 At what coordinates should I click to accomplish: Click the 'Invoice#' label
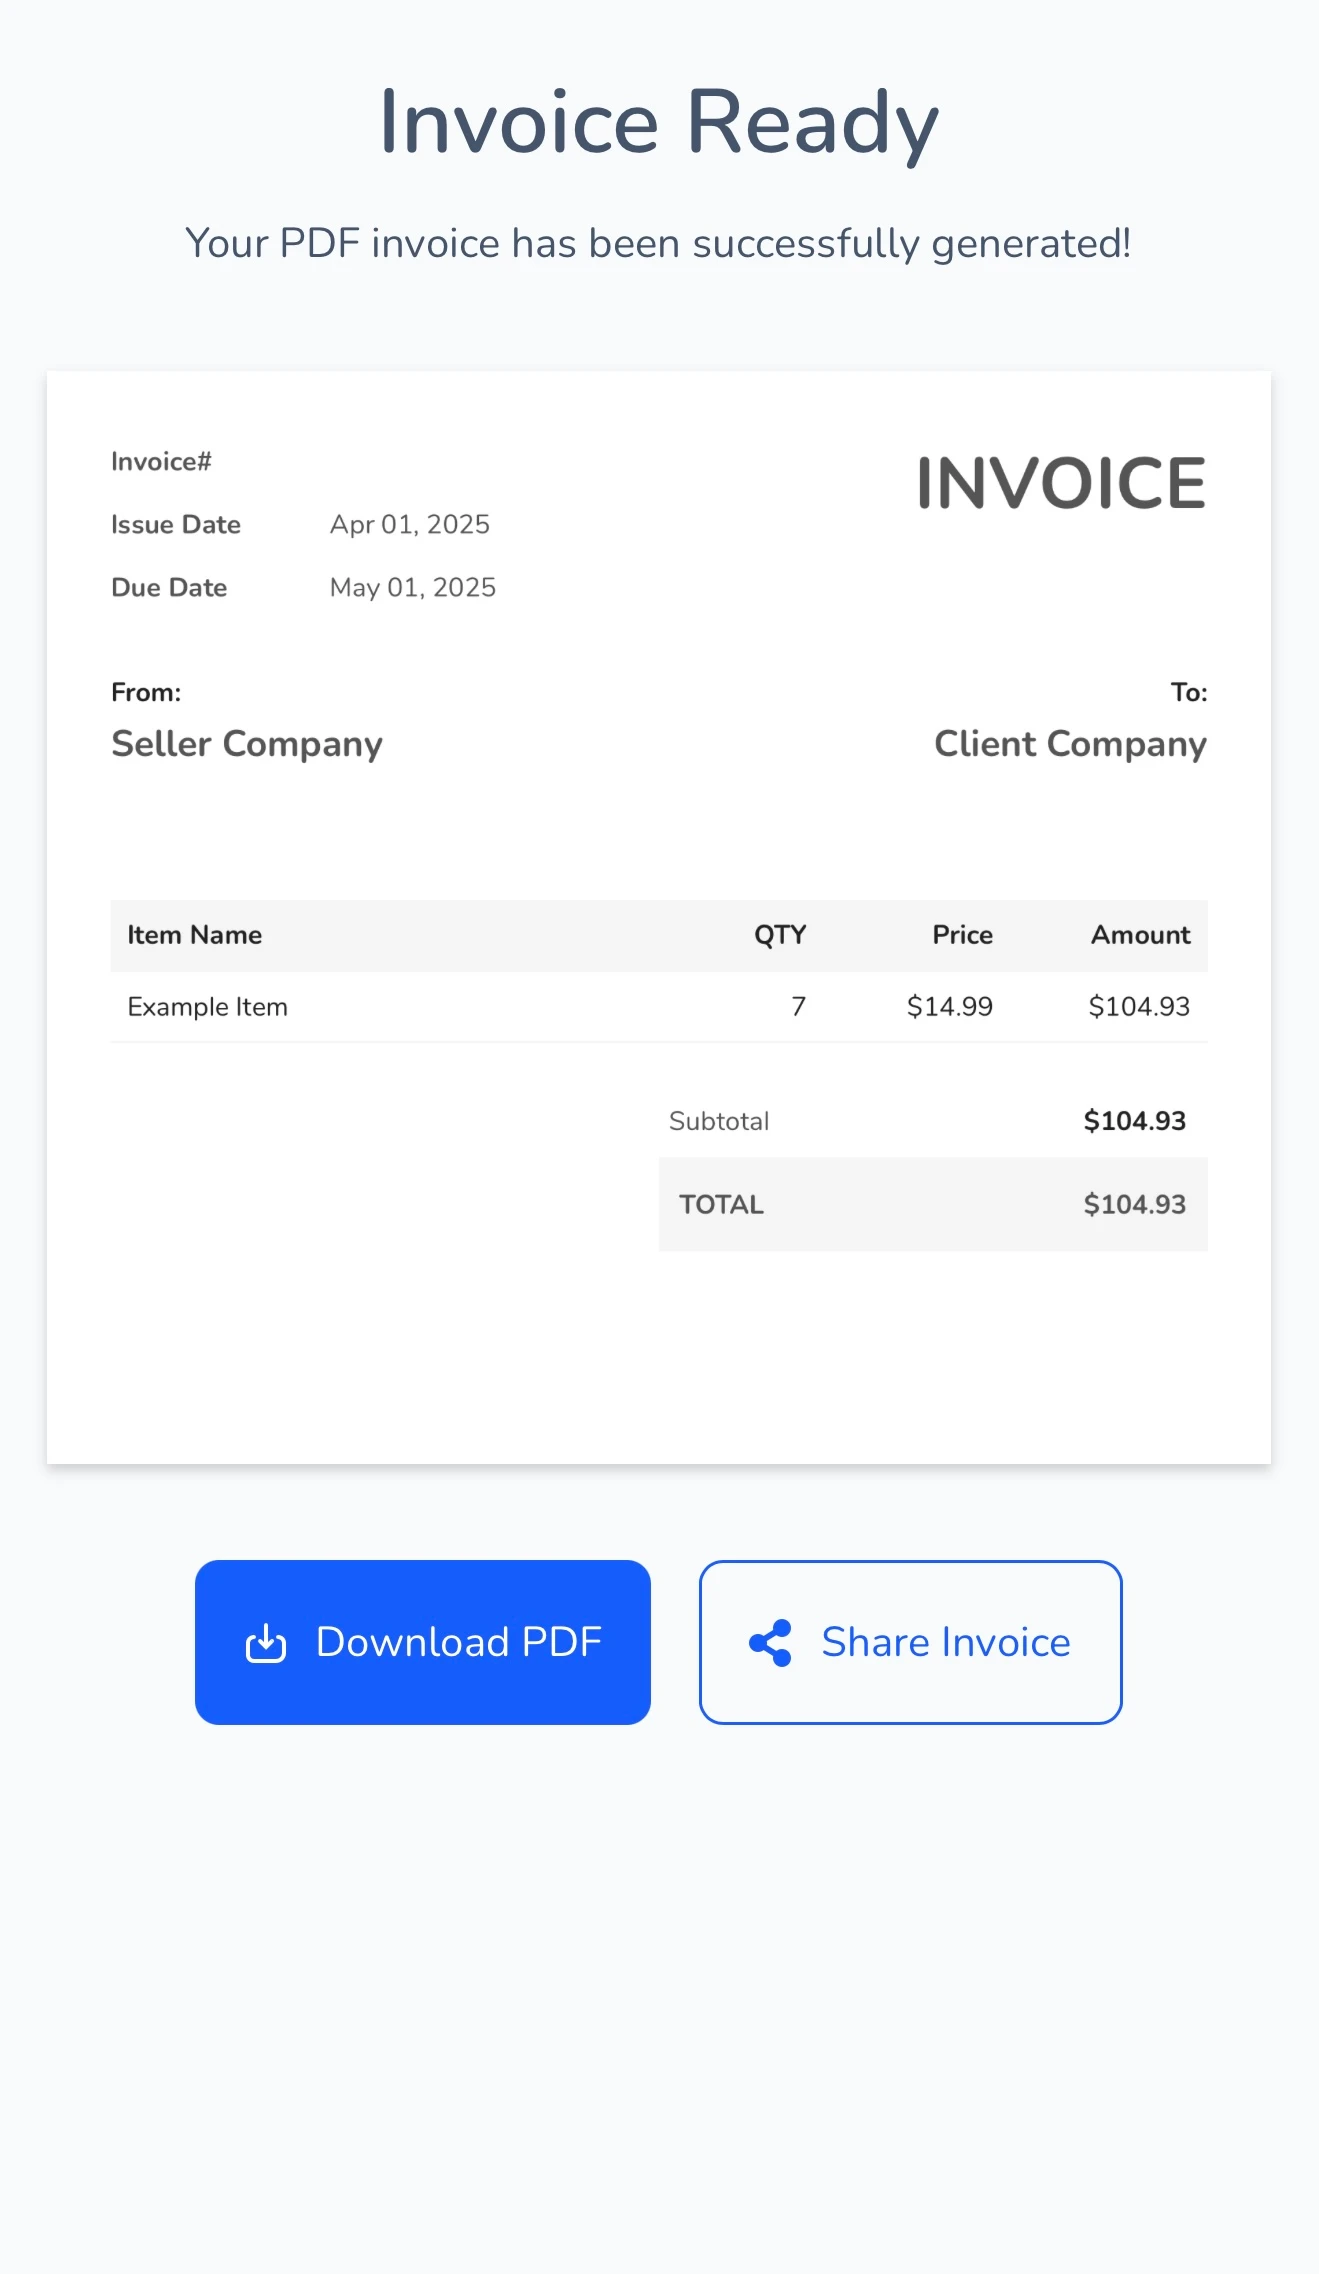(161, 461)
